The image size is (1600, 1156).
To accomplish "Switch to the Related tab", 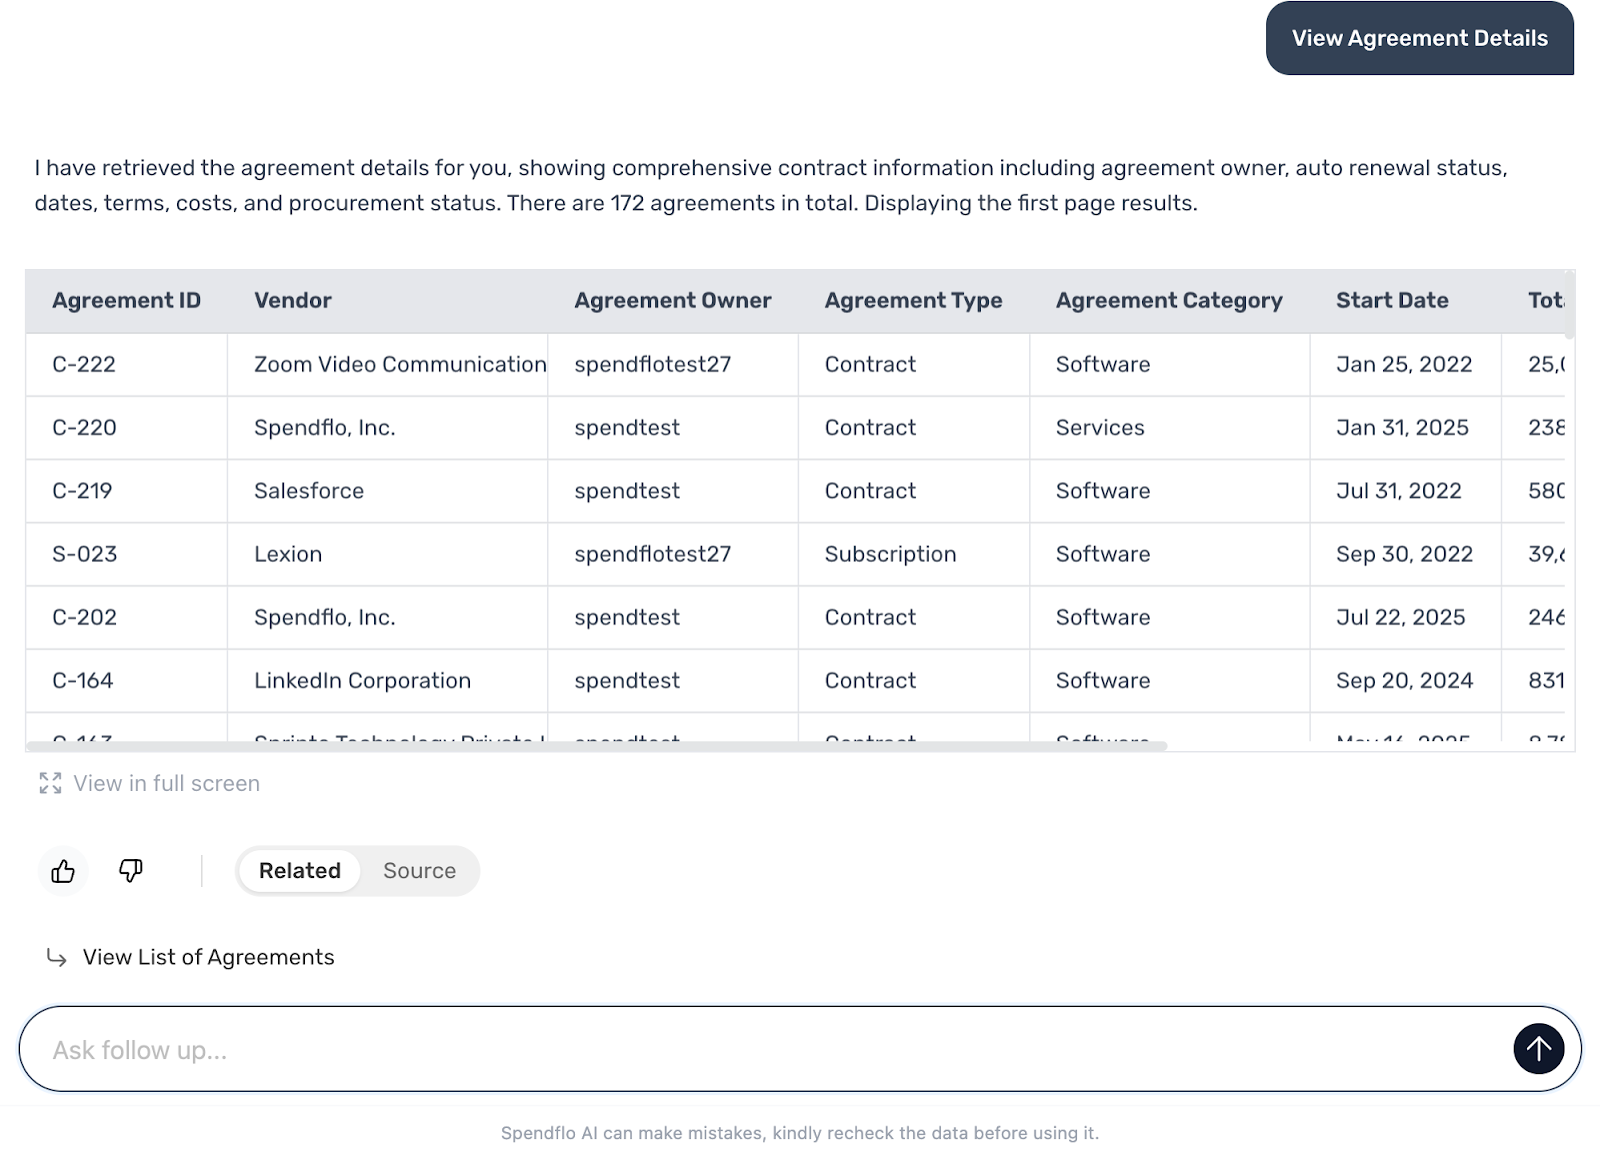I will tap(300, 871).
